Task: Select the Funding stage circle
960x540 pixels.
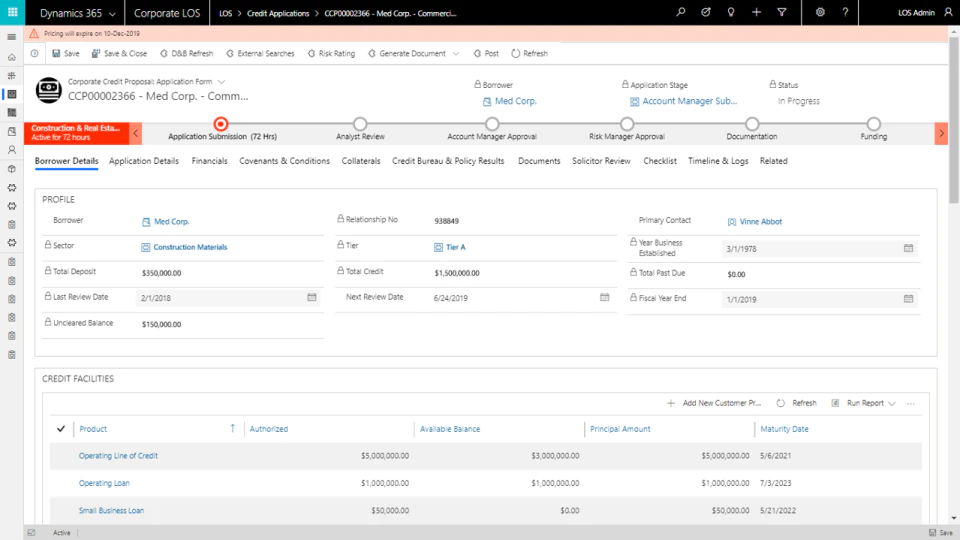Action: [874, 124]
